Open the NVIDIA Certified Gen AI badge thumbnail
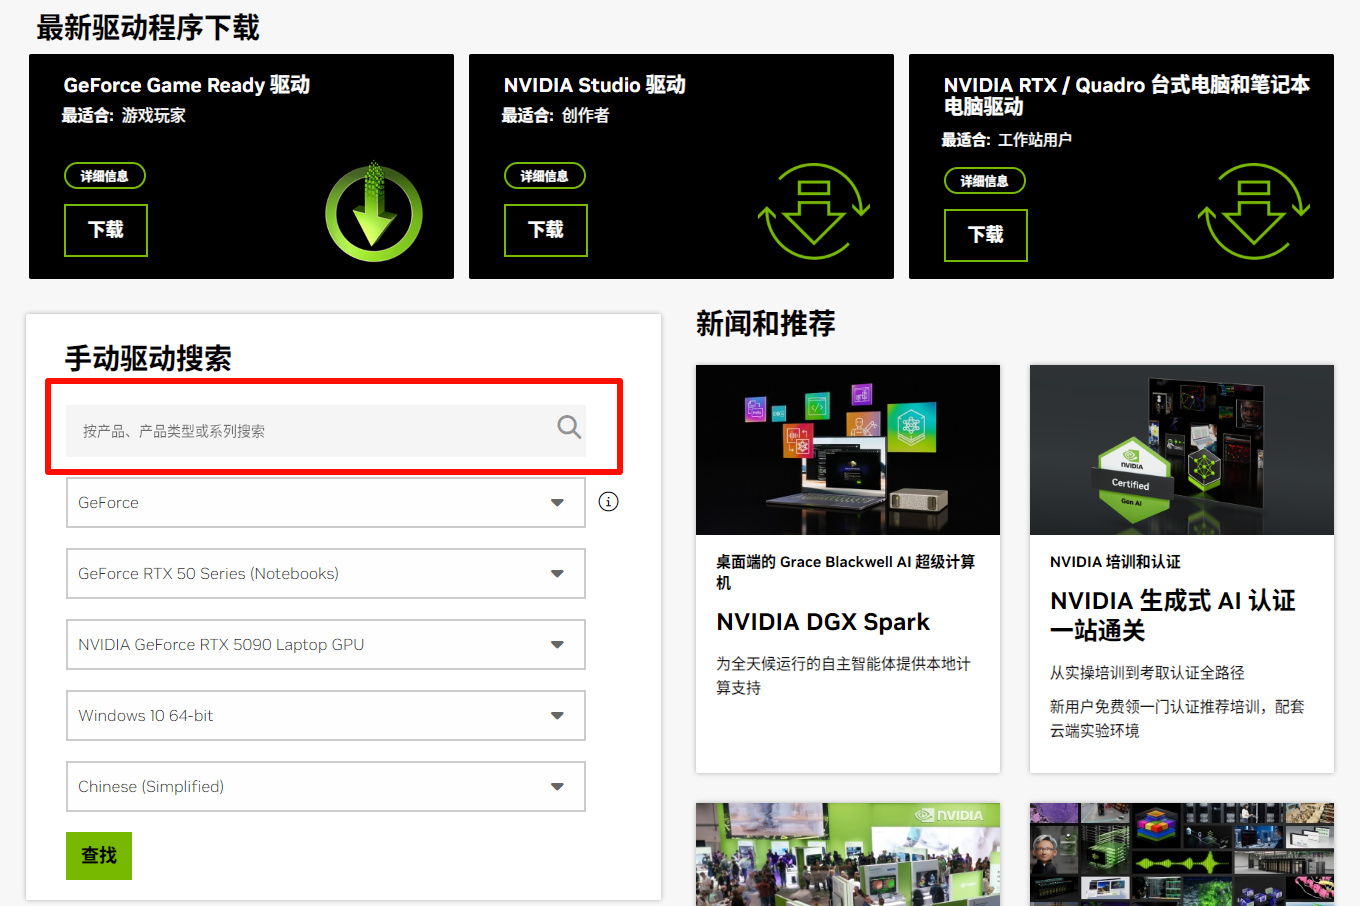1360x906 pixels. click(x=1182, y=450)
